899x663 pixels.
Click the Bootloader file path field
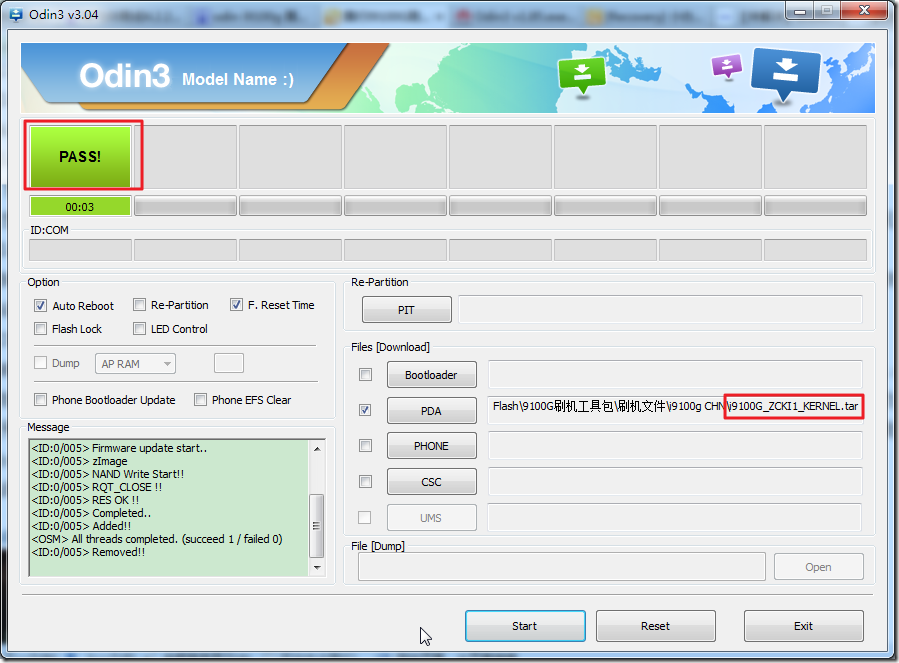pyautogui.click(x=675, y=375)
